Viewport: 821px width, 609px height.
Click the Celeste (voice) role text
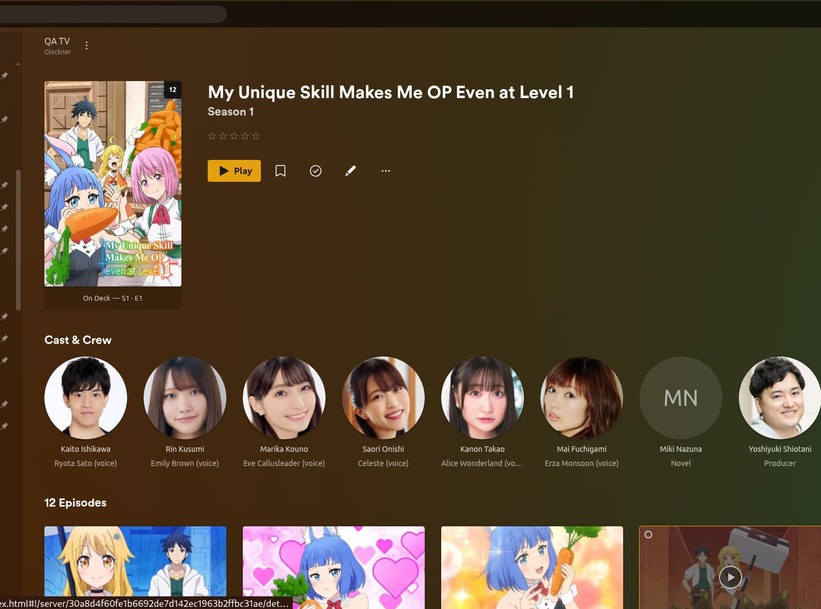coord(383,463)
